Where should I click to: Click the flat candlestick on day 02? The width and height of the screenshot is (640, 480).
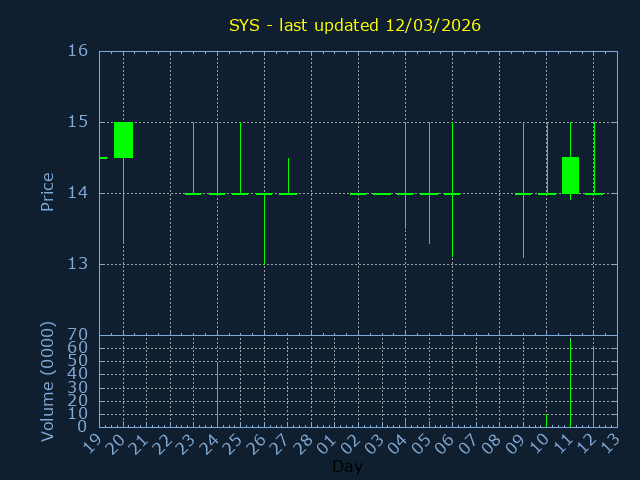pos(358,194)
